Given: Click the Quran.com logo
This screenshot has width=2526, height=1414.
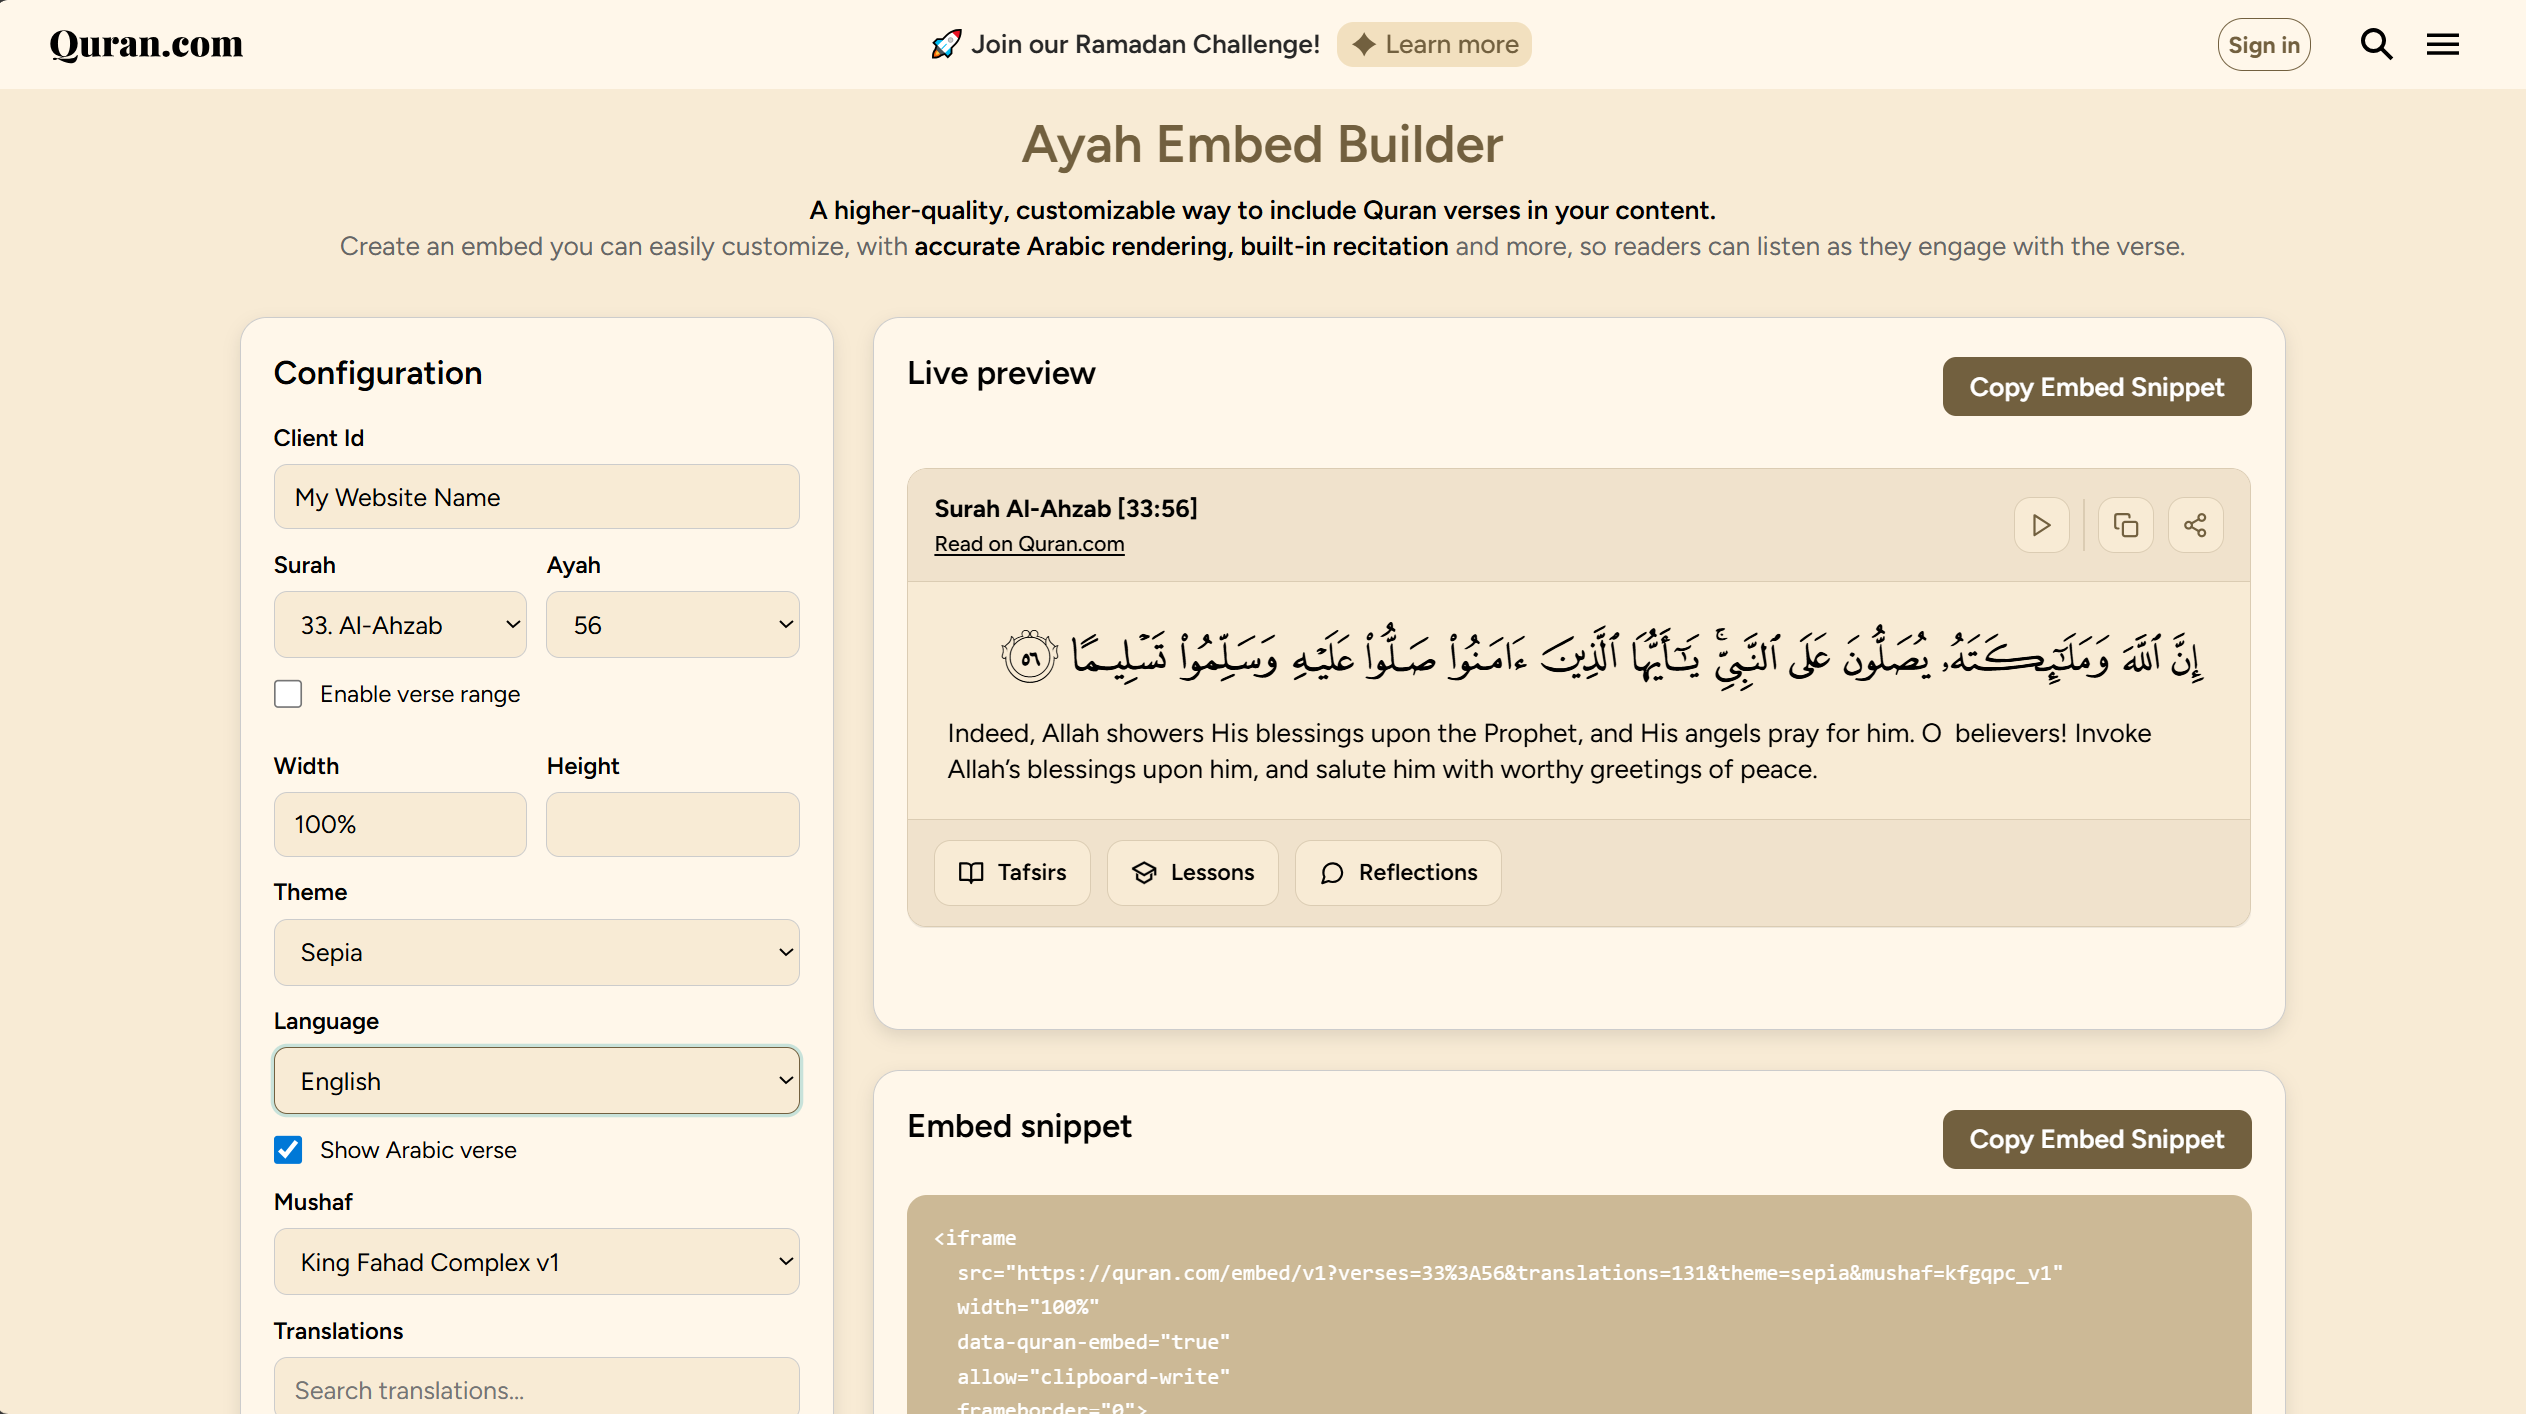Looking at the screenshot, I should pos(146,44).
